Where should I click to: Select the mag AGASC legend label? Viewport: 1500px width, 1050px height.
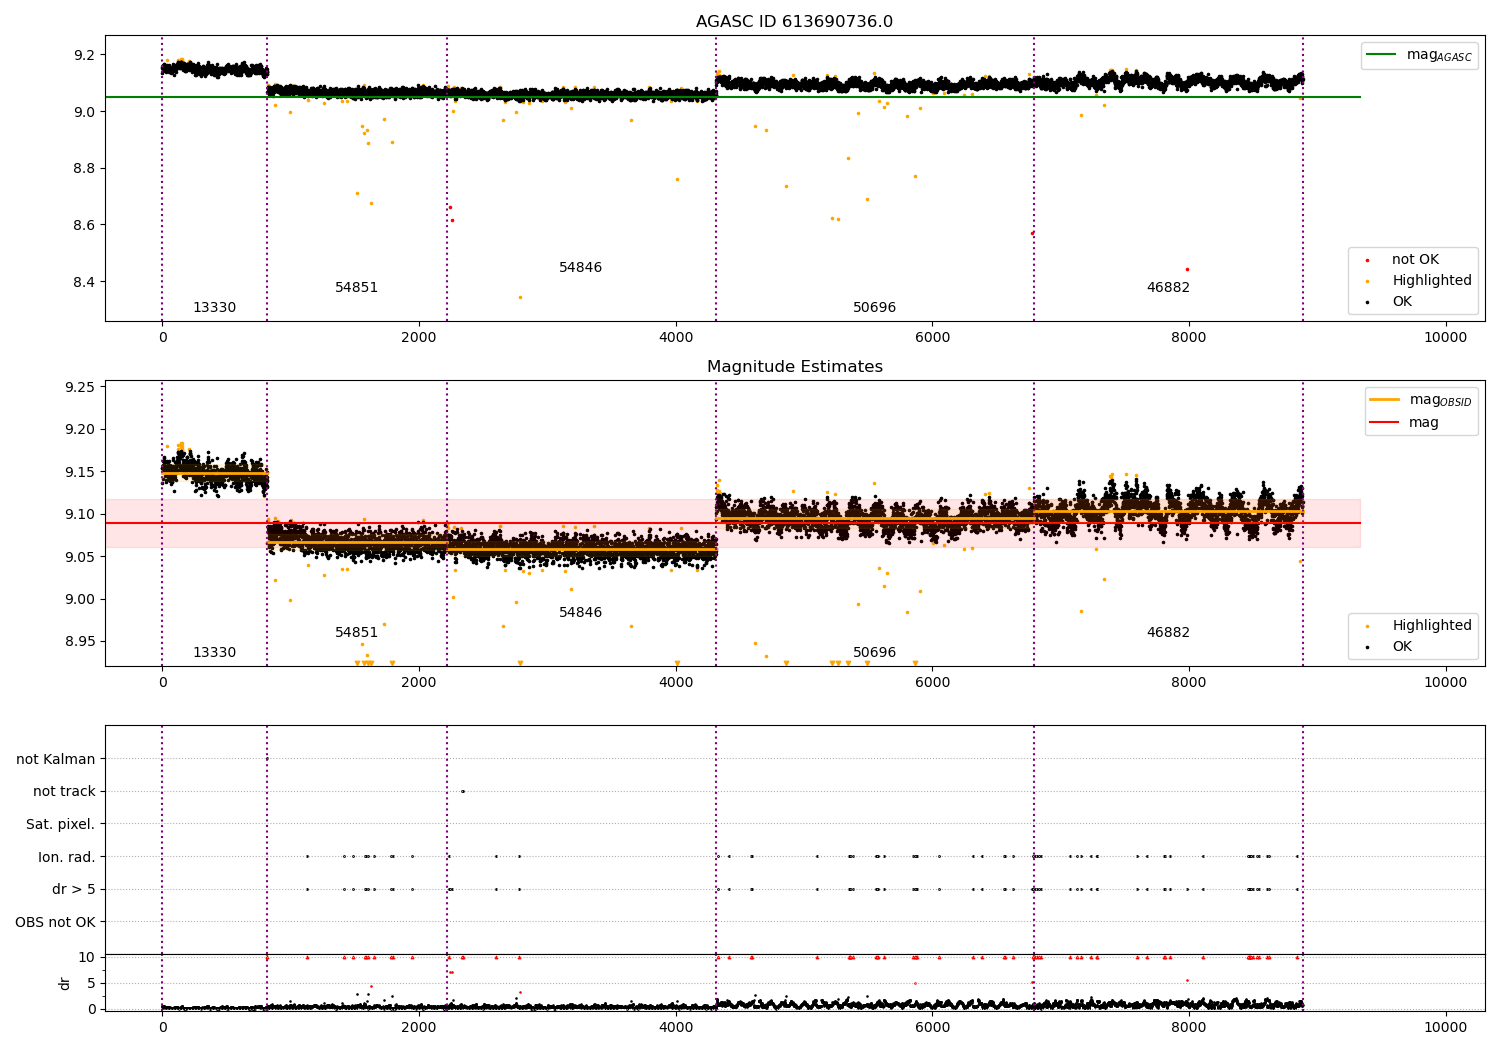click(1439, 55)
